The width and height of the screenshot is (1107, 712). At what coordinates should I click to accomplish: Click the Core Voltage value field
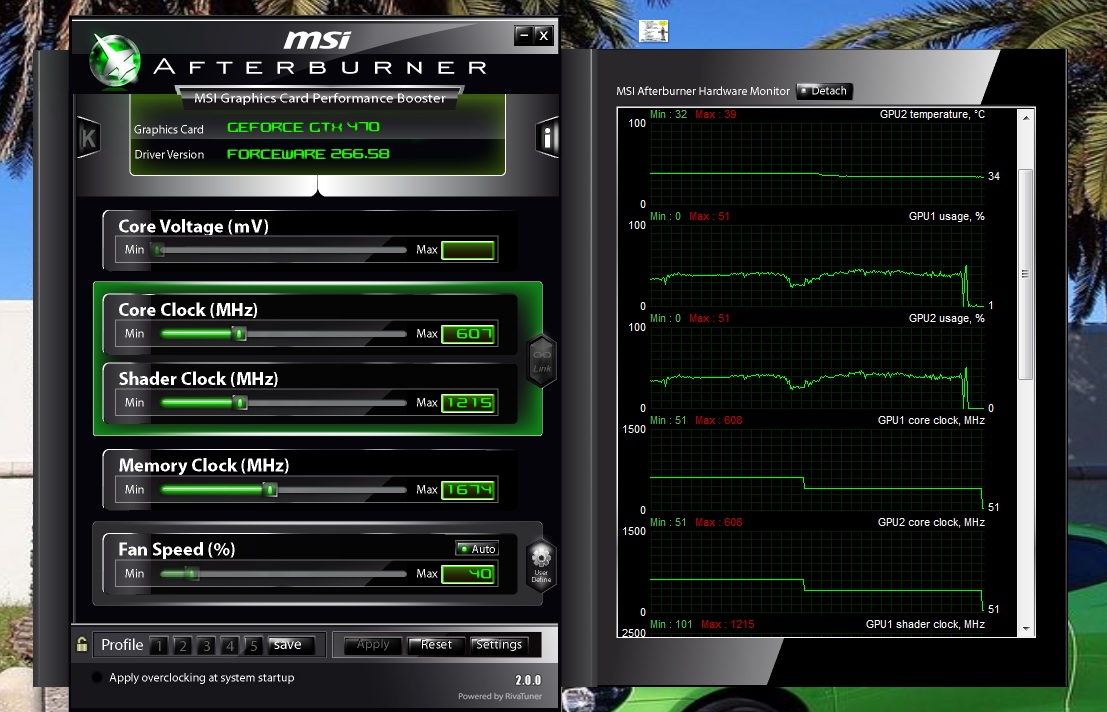[x=468, y=250]
